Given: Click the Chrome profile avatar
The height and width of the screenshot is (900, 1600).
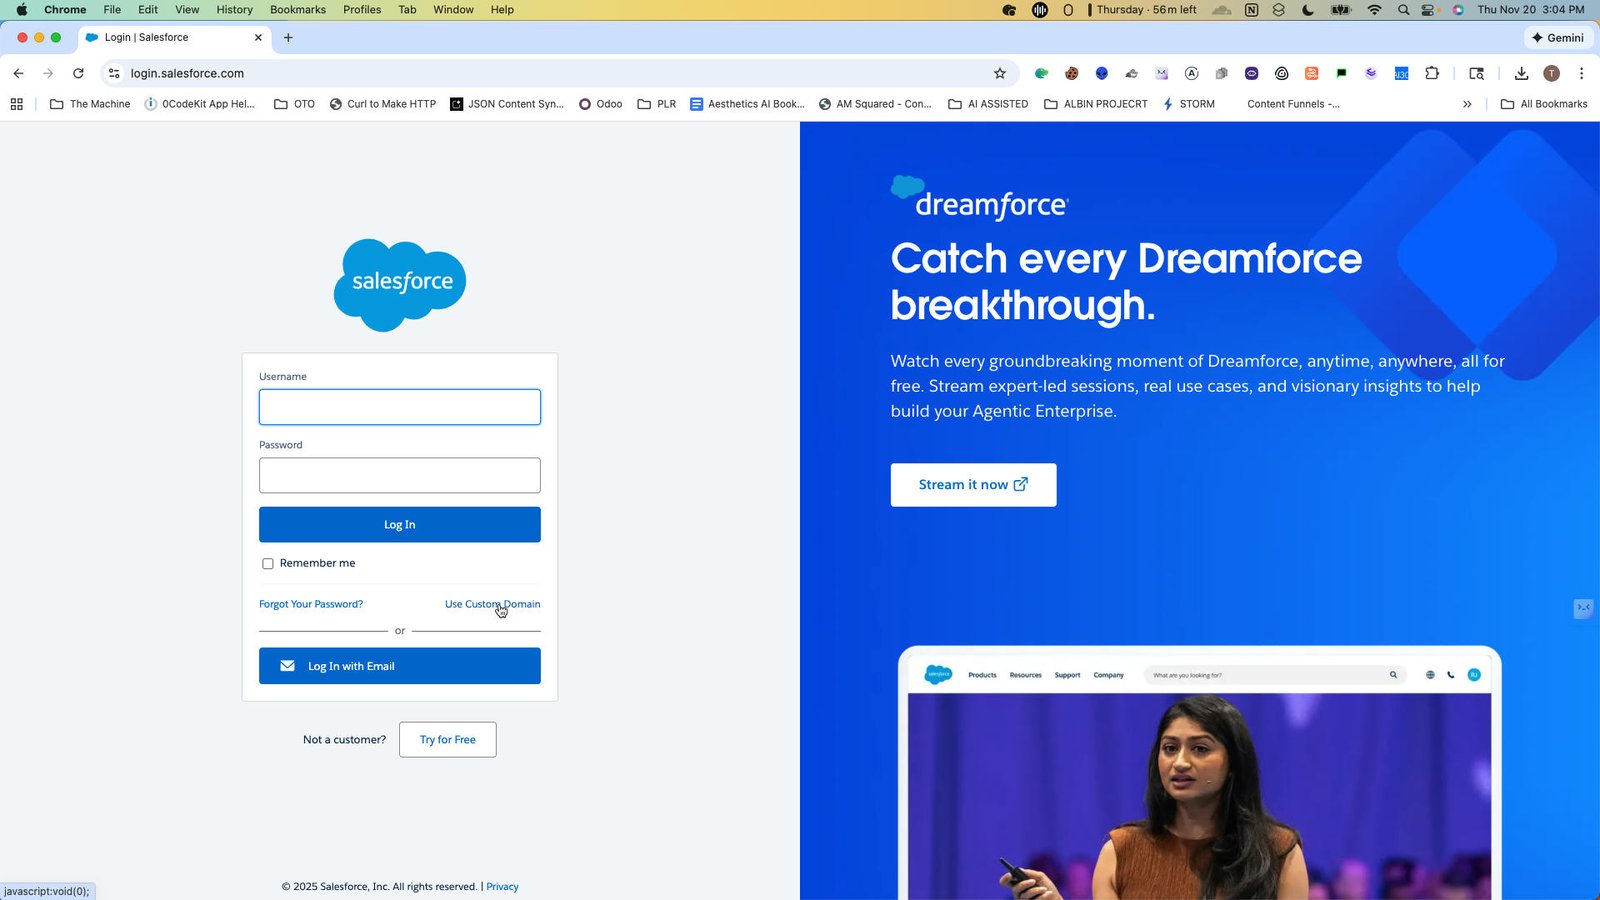Looking at the screenshot, I should click(x=1551, y=73).
